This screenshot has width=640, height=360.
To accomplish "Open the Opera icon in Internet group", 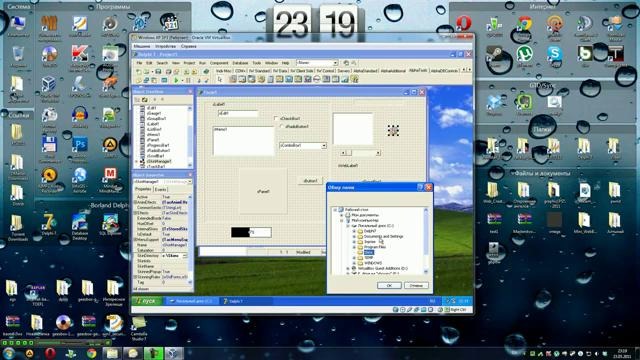I will 464,23.
